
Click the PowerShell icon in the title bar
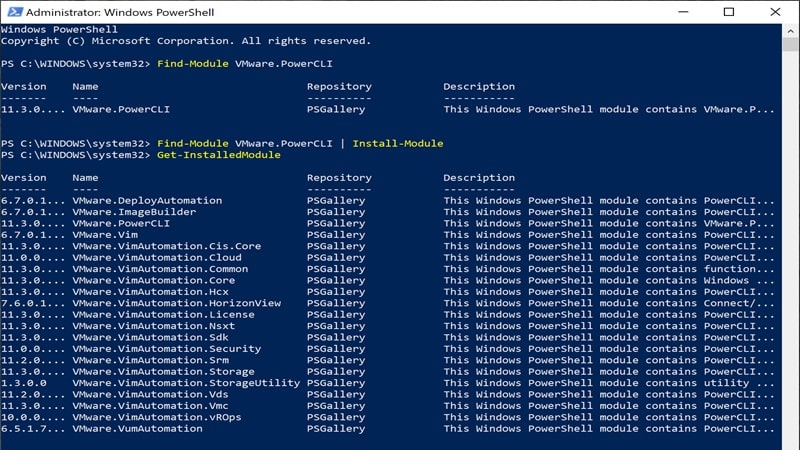click(11, 12)
